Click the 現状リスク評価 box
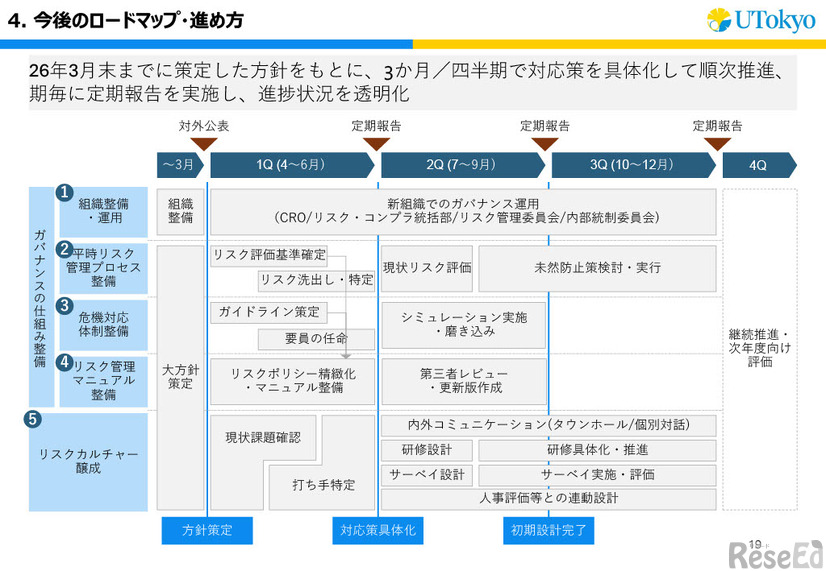Screen dimensions: 826x571 tap(427, 268)
